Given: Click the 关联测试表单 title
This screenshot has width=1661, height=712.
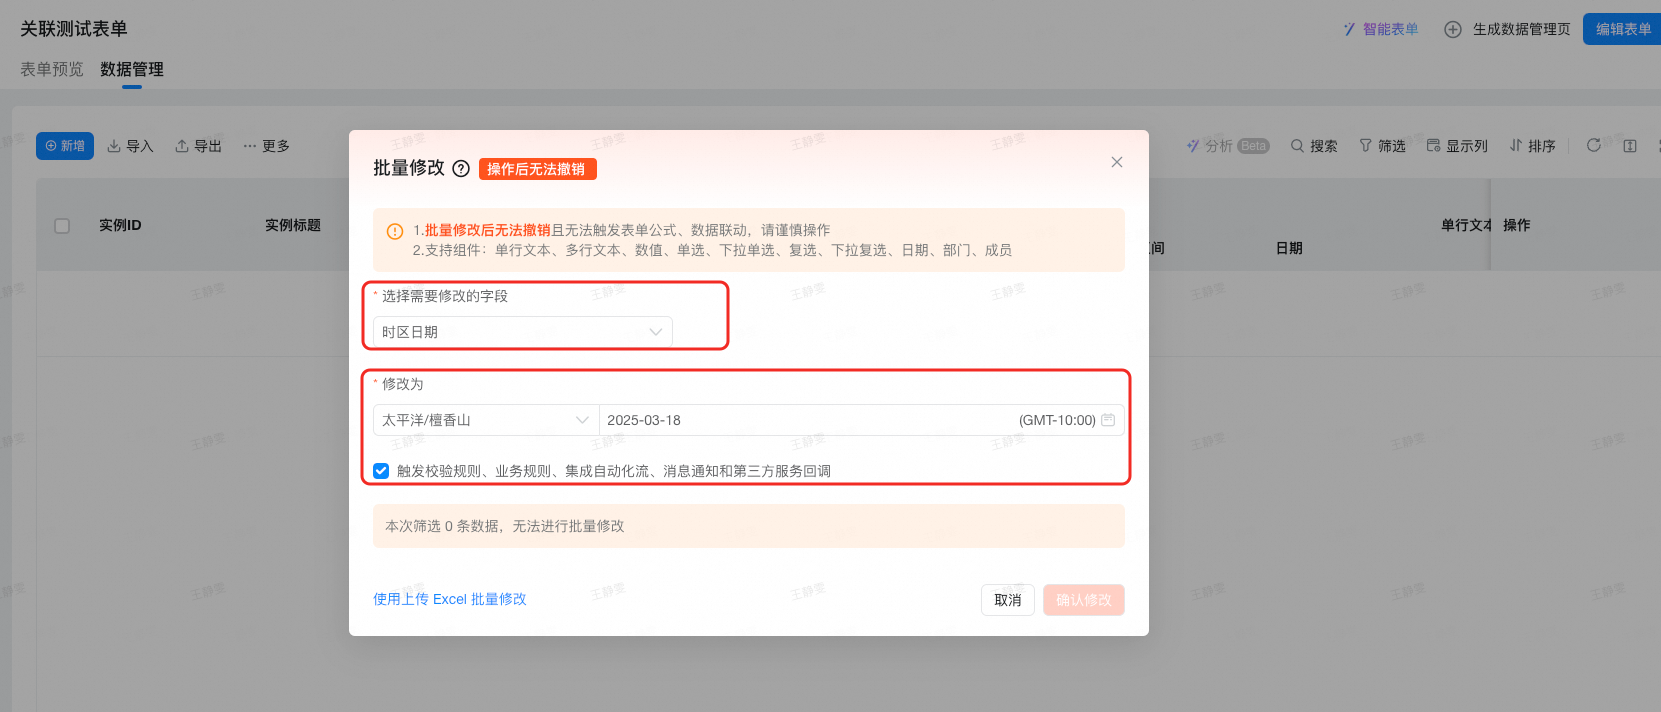Looking at the screenshot, I should pos(74,29).
